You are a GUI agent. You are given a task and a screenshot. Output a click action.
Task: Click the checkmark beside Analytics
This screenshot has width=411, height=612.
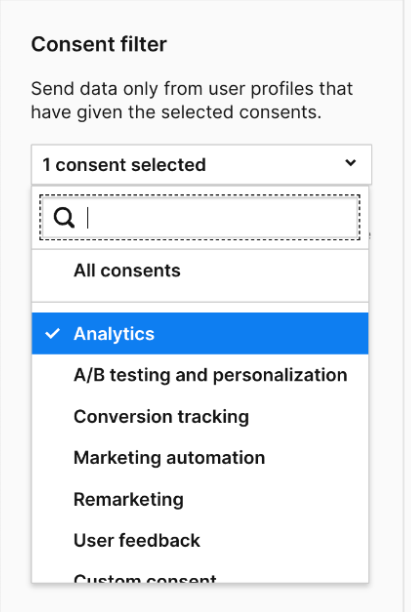[52, 334]
